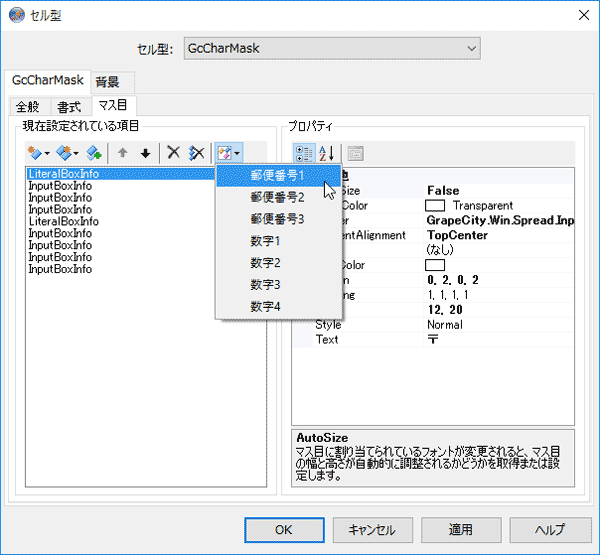Click the app icon in the title bar

click(x=16, y=15)
